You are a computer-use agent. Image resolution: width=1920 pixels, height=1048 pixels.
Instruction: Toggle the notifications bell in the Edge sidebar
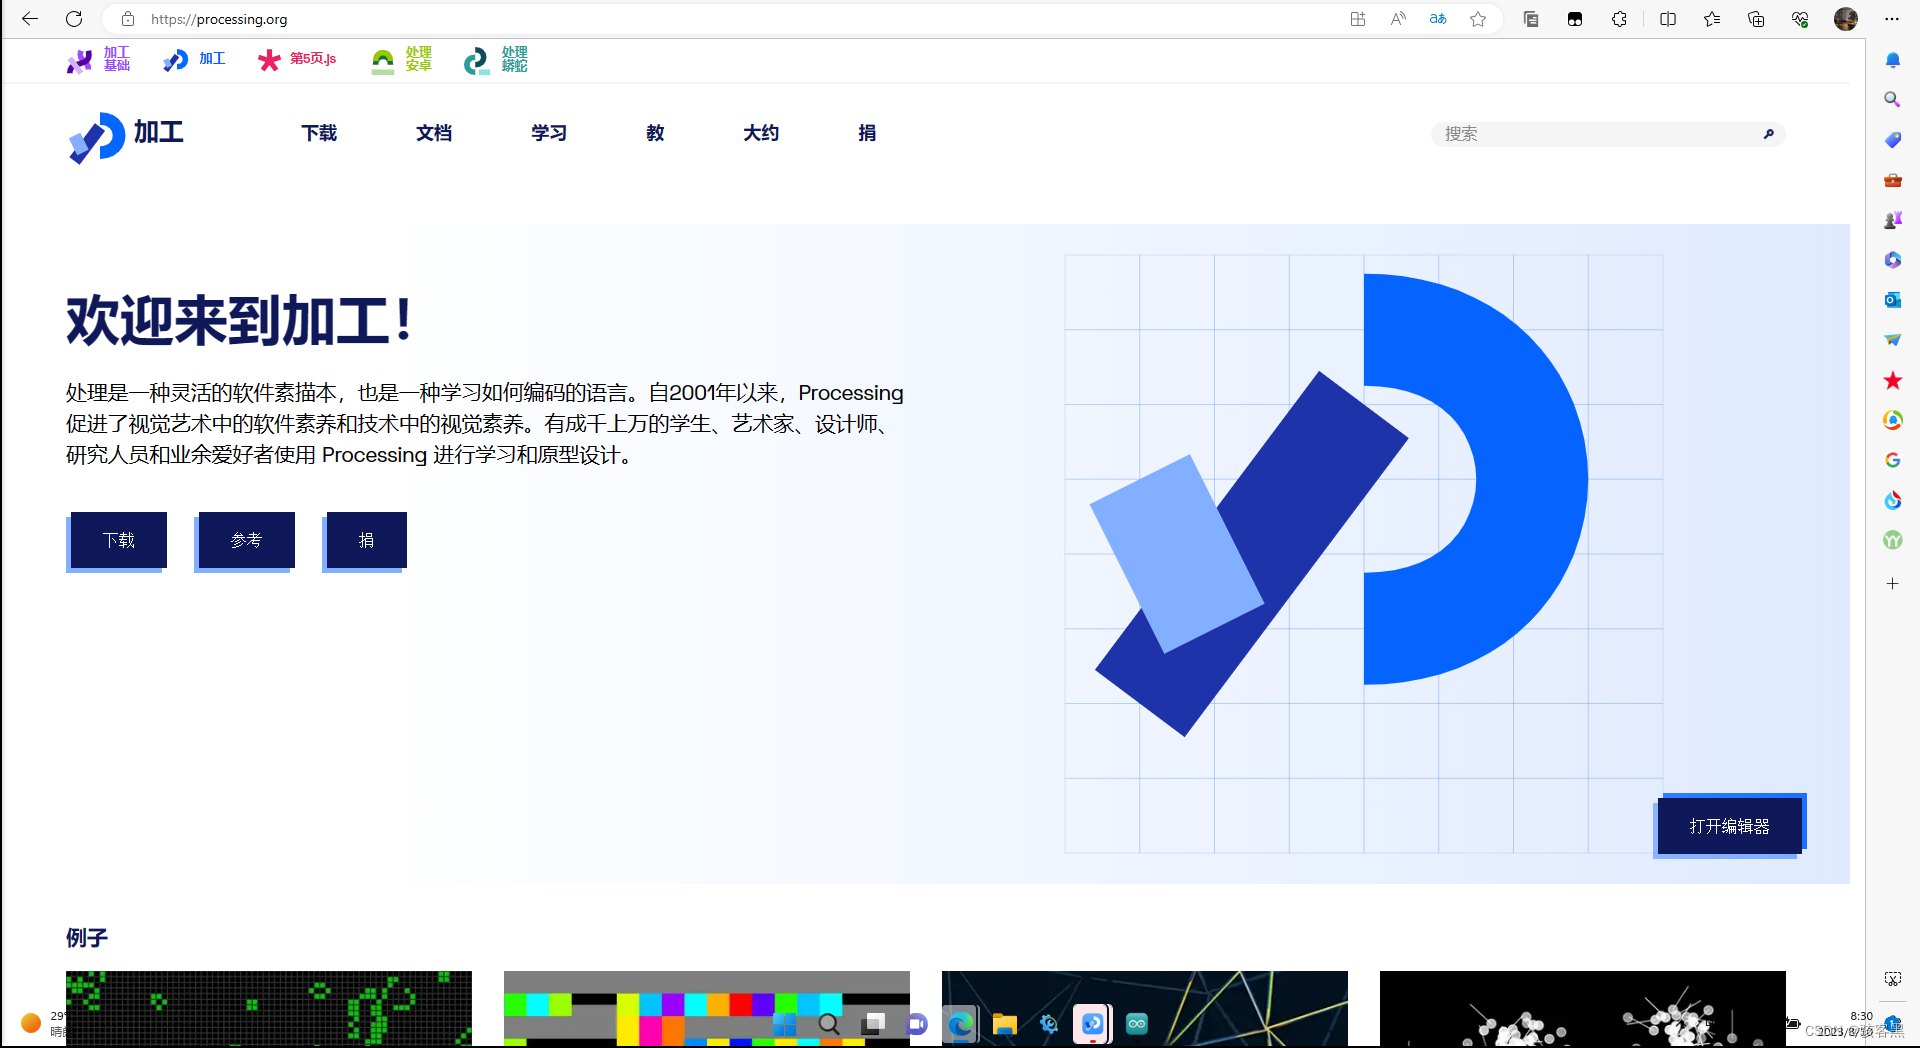tap(1892, 60)
